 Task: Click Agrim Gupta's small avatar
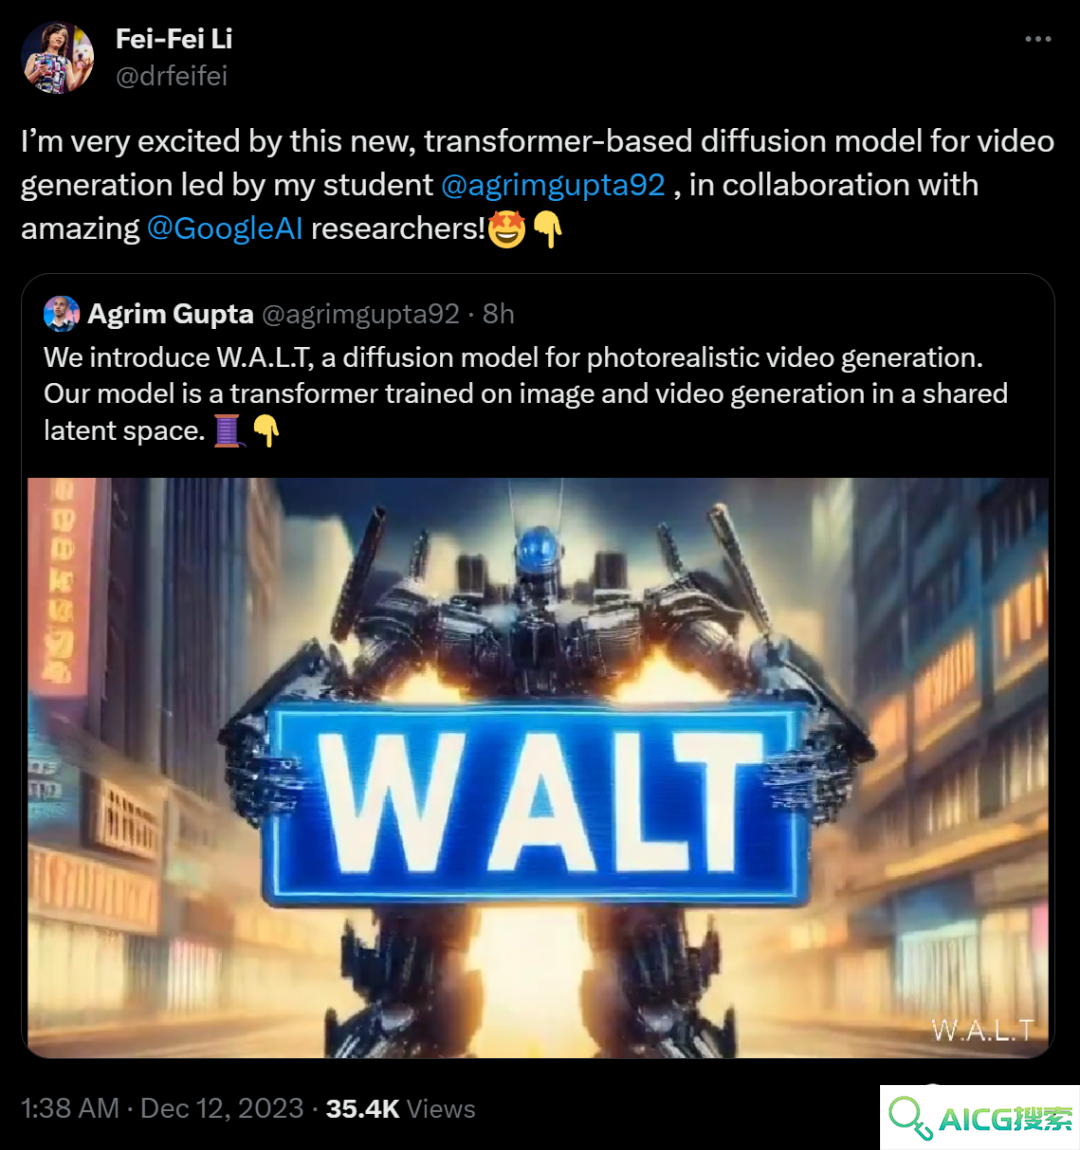pos(62,314)
